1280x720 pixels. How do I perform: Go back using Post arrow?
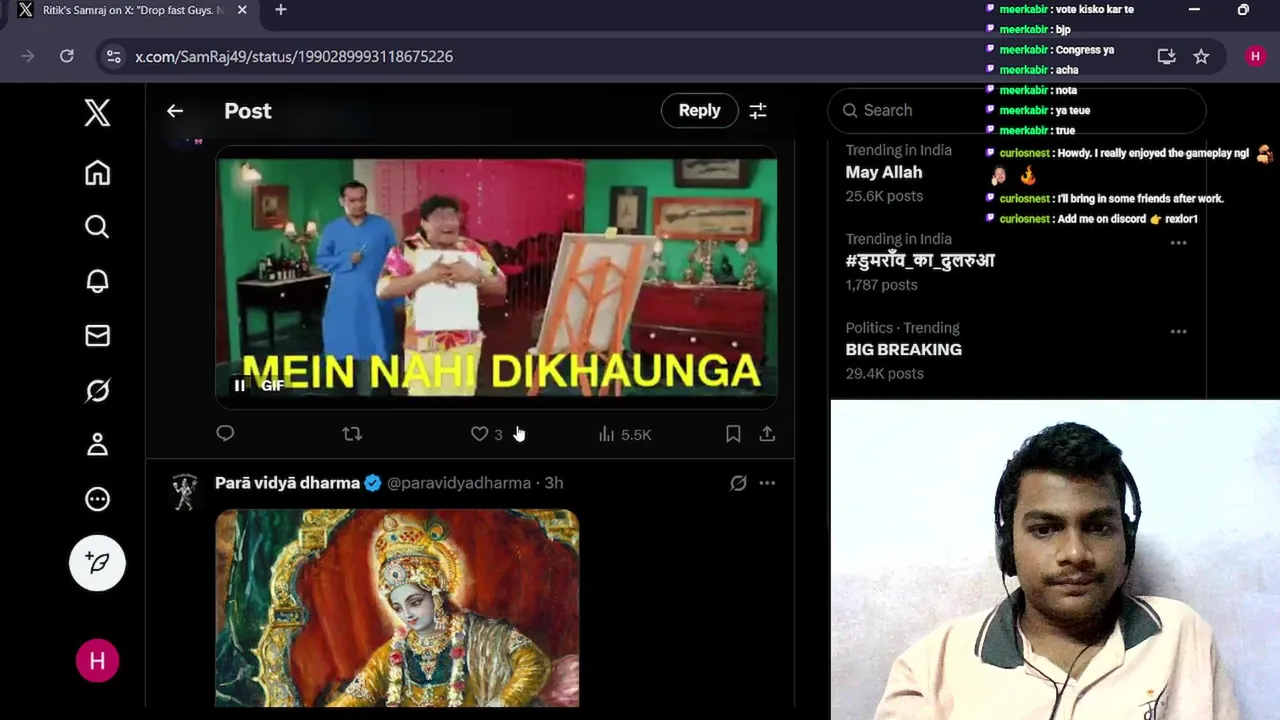point(175,111)
